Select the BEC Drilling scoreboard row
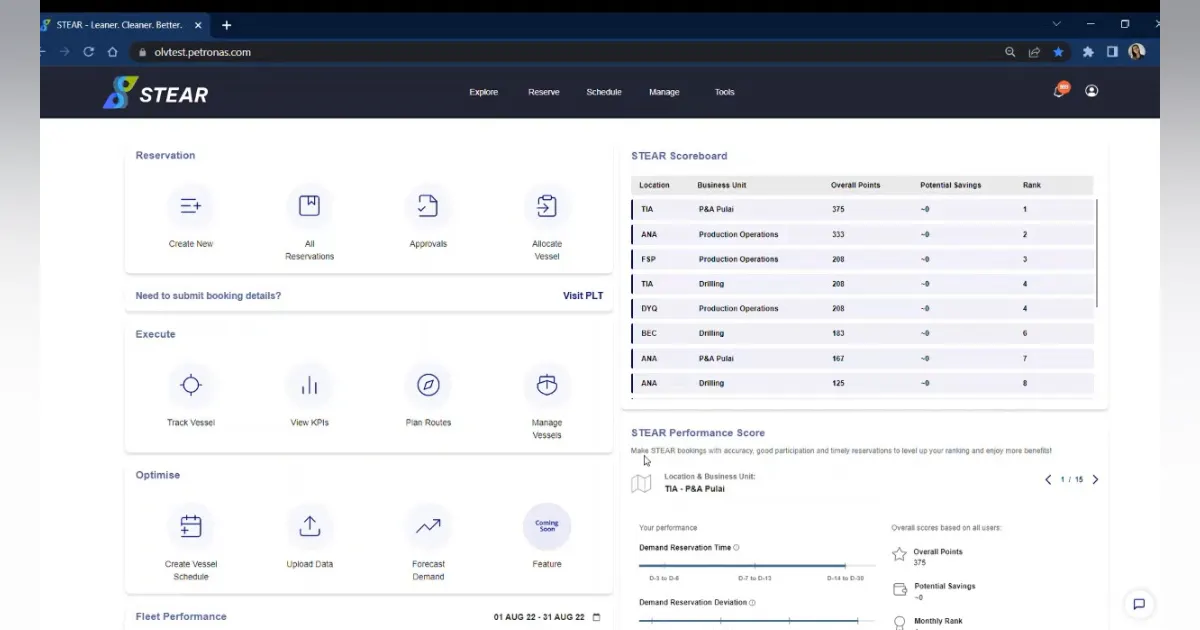Viewport: 1200px width, 630px height. [x=862, y=333]
